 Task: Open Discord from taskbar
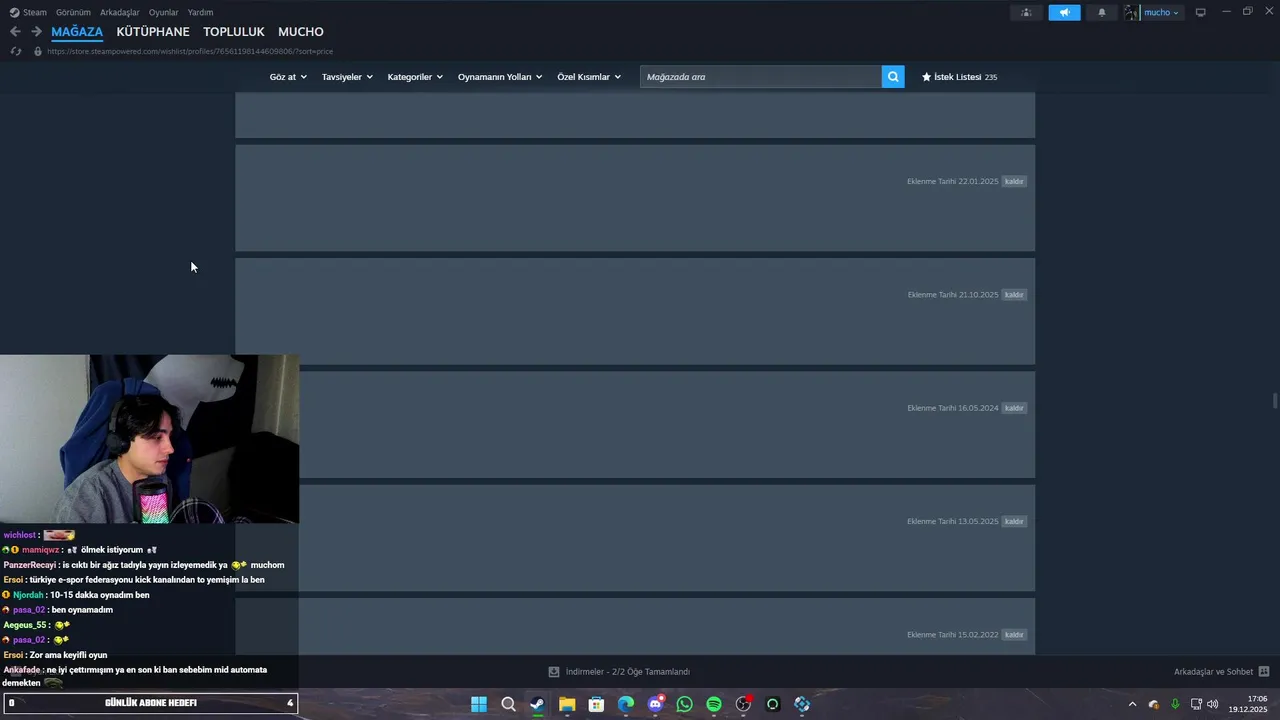655,704
